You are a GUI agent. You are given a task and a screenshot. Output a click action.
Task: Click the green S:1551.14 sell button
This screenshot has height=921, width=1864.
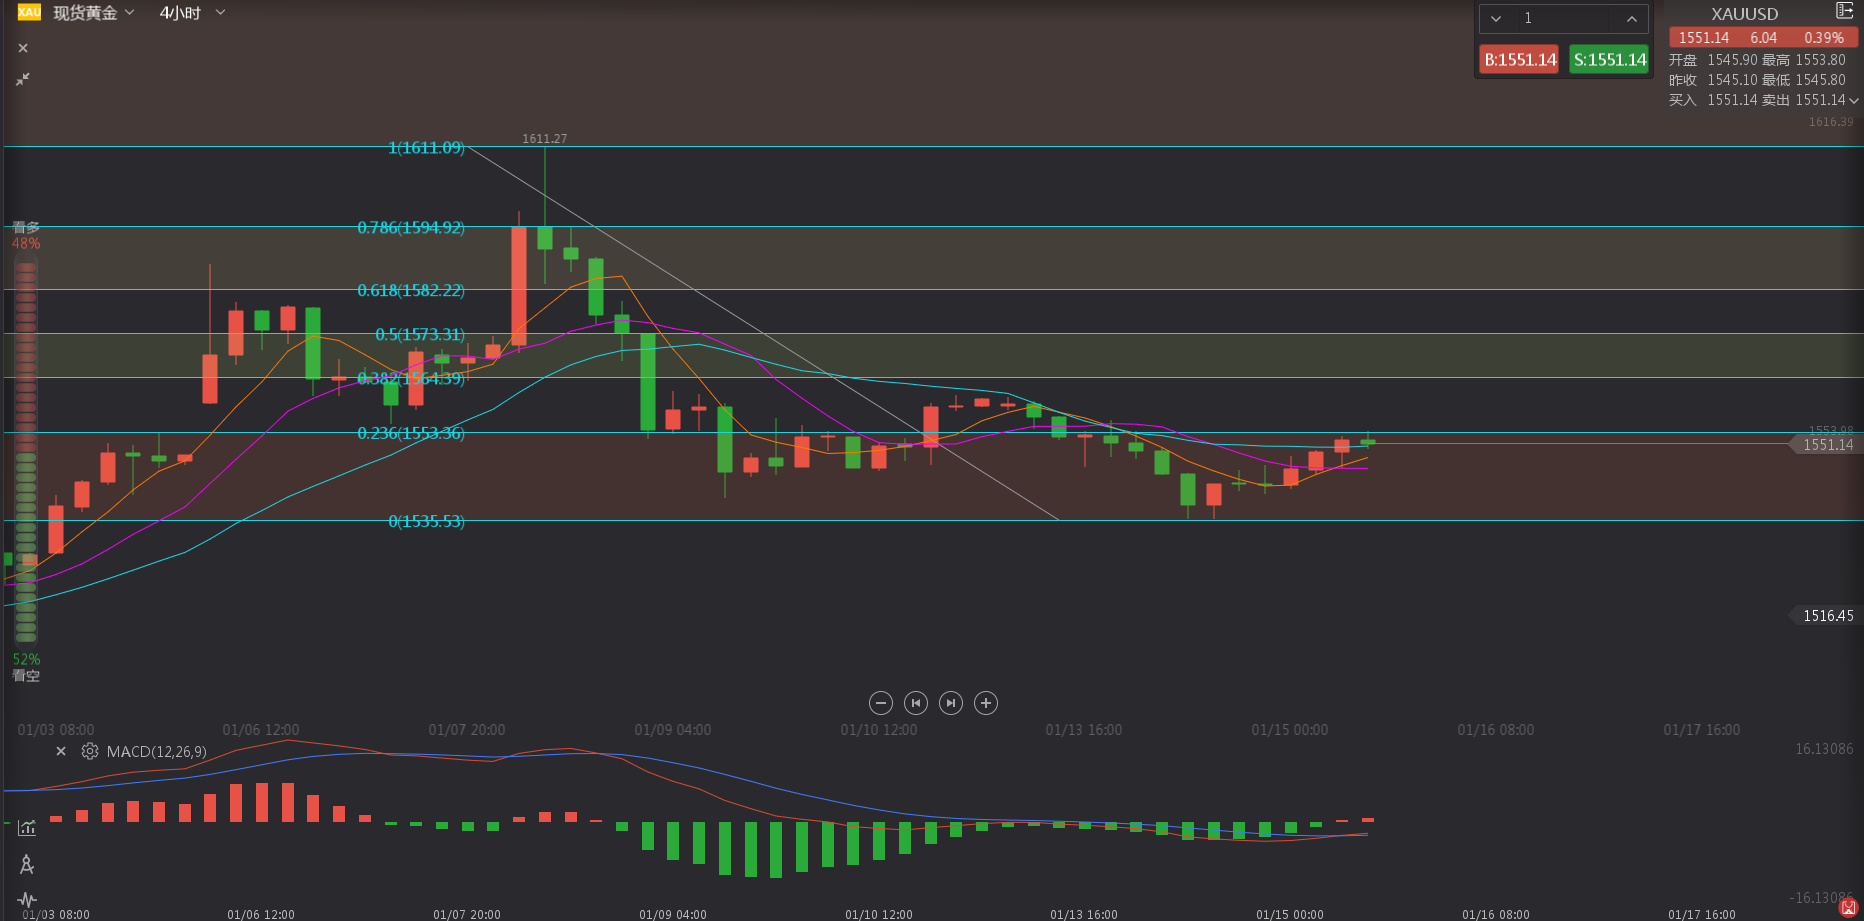click(x=1609, y=60)
